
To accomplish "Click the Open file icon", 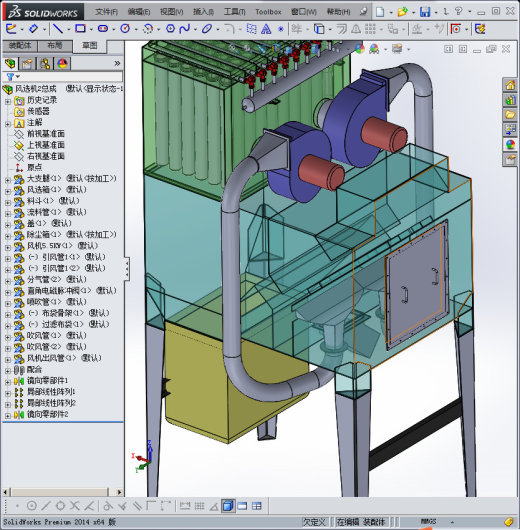I will point(402,12).
